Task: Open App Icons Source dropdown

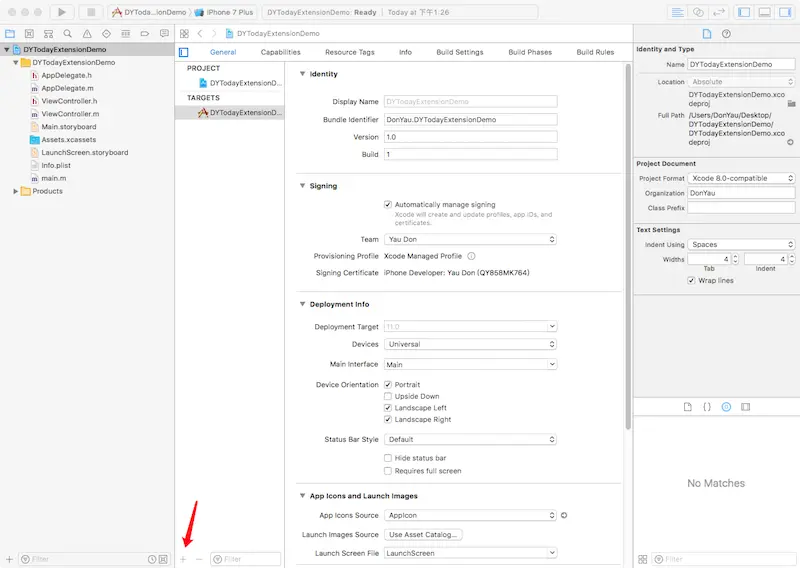Action: [470, 515]
